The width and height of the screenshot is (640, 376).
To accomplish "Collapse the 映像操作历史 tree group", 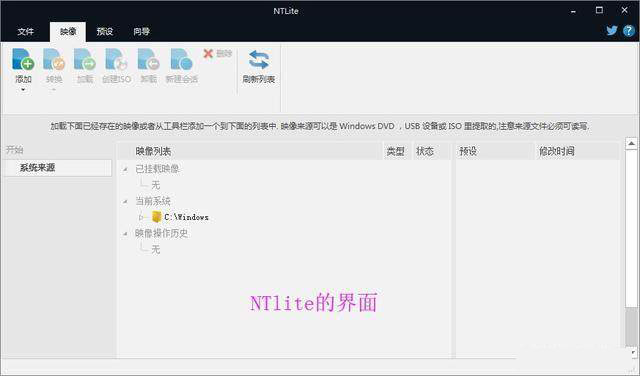I will (125, 234).
